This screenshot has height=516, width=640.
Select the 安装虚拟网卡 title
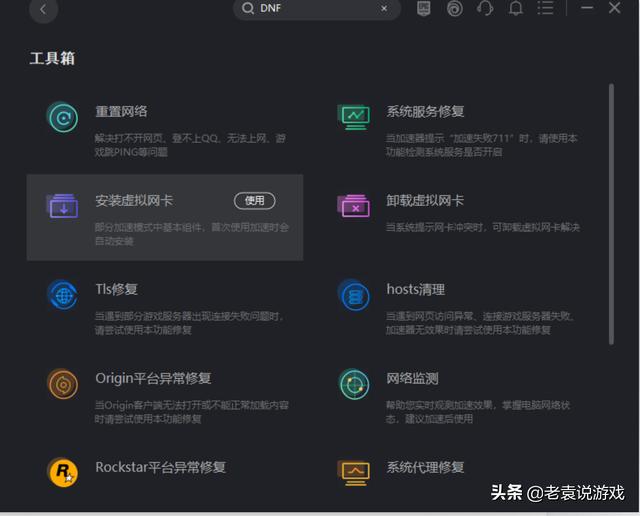(134, 200)
